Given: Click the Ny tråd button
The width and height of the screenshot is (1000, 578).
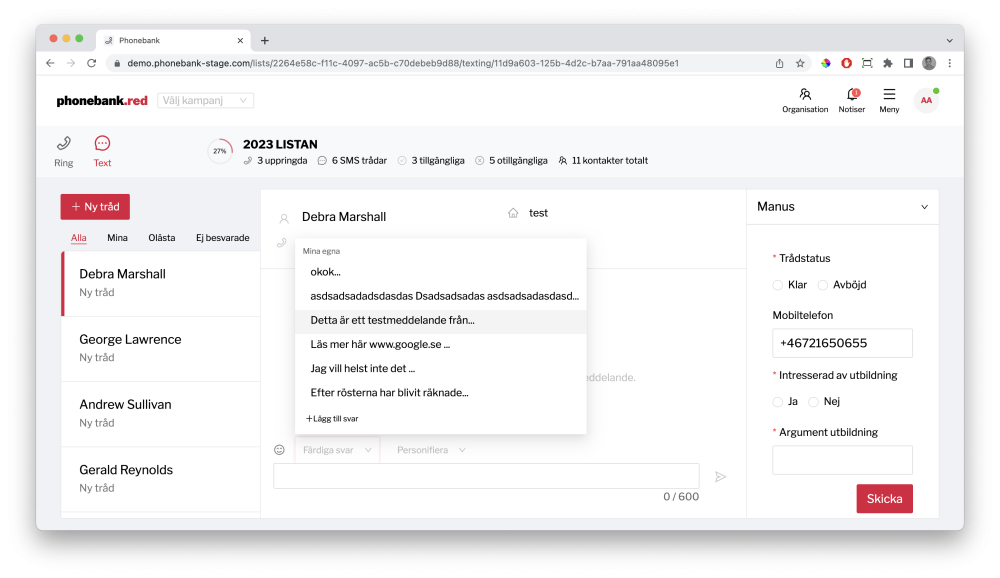Looking at the screenshot, I should pos(95,207).
